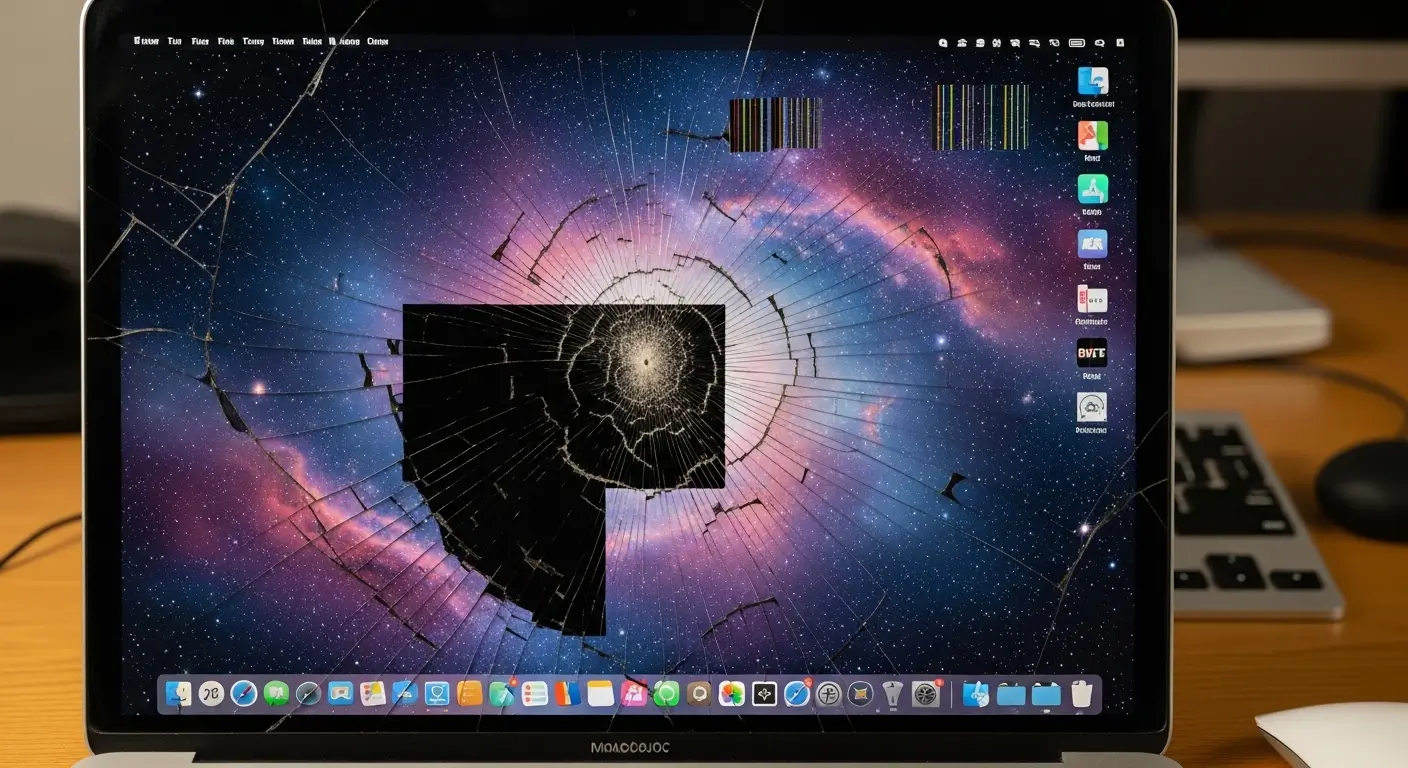The height and width of the screenshot is (768, 1408).
Task: Open the Maps app from the Dock
Action: coord(437,692)
